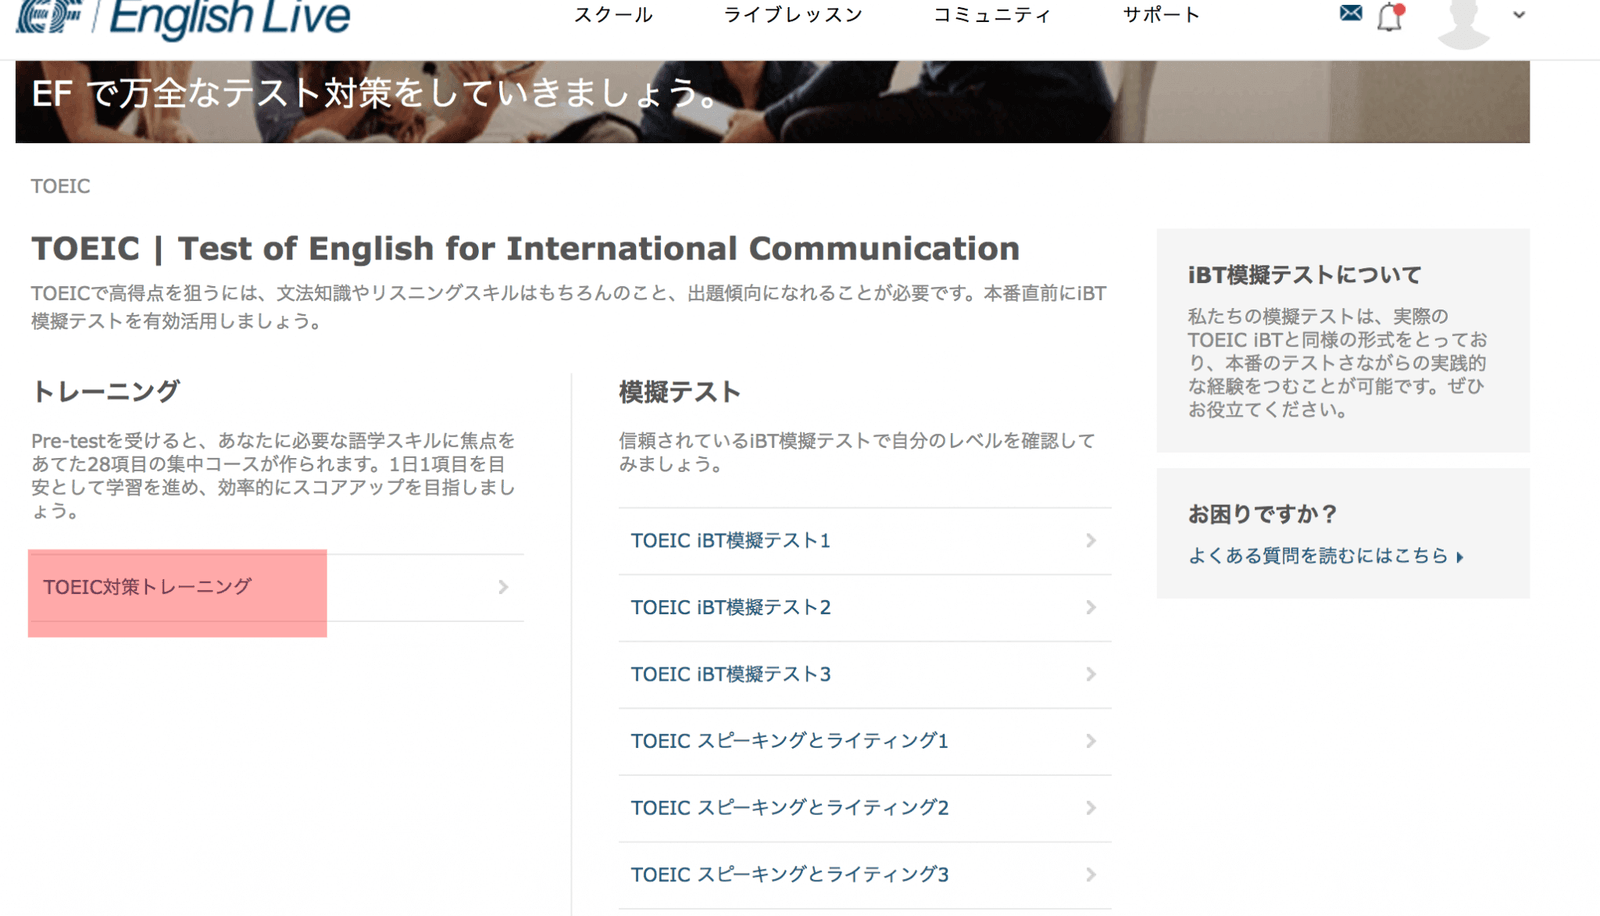Open TOEIC スピーキングとライティング1

pos(864,741)
